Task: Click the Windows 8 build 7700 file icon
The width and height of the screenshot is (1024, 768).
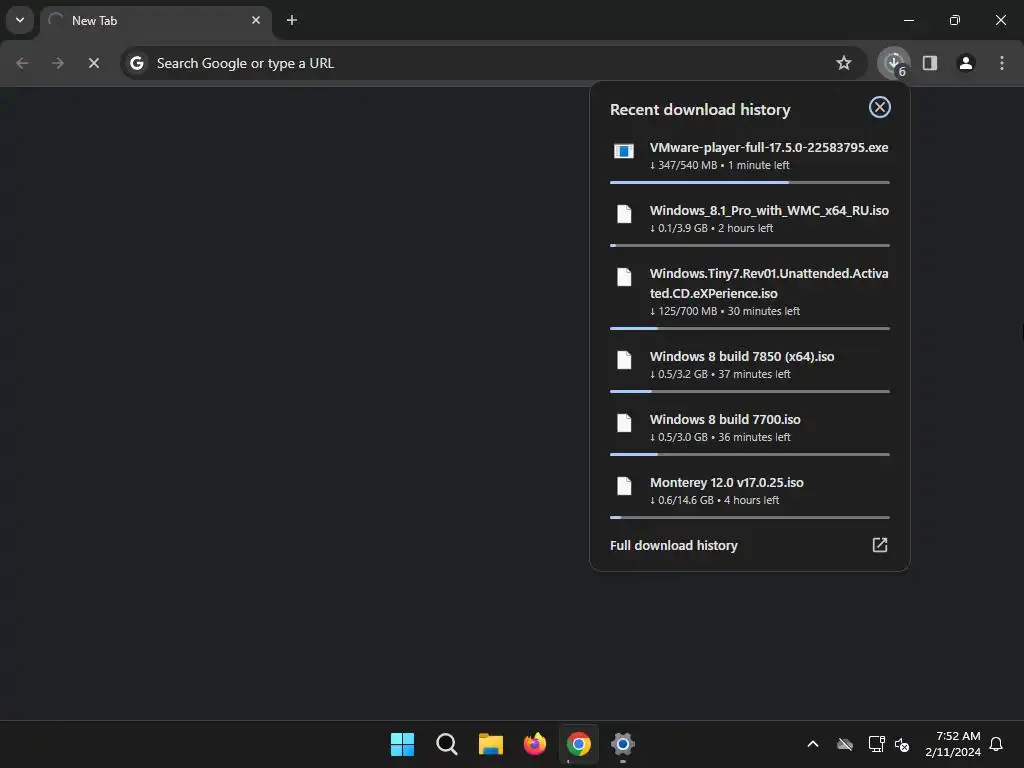Action: click(624, 423)
